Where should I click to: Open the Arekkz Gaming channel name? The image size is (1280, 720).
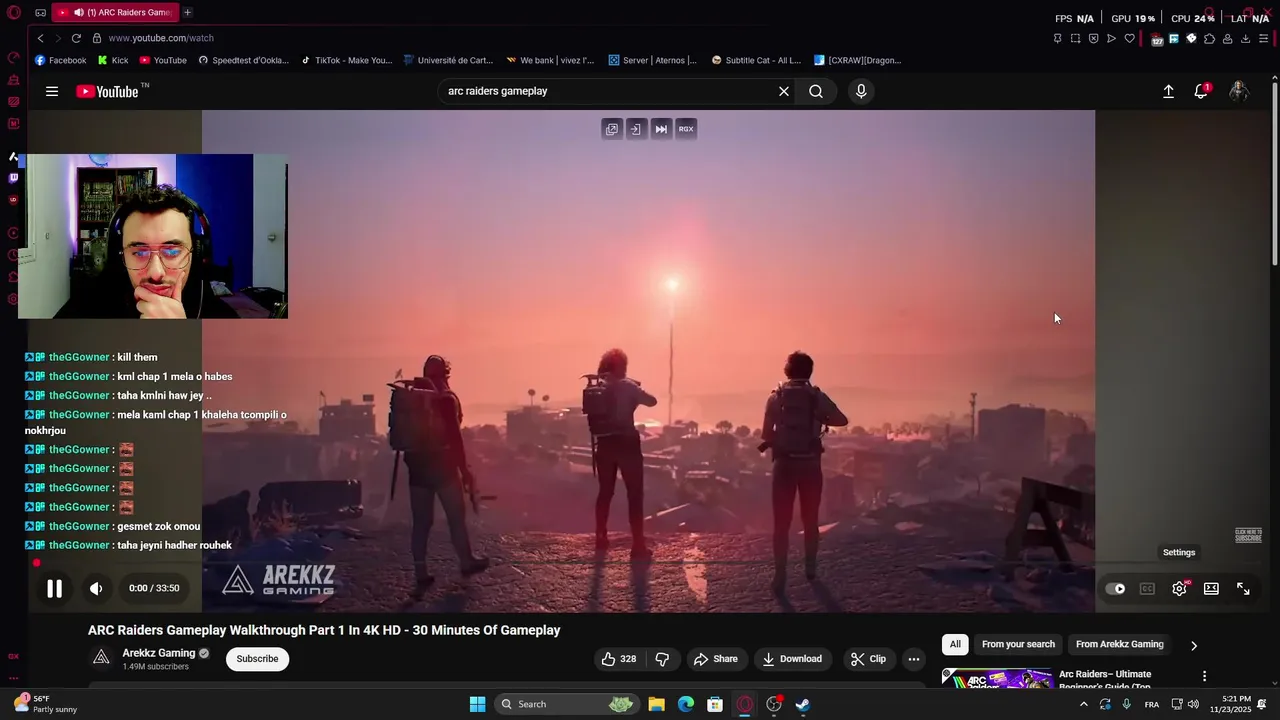pyautogui.click(x=159, y=653)
